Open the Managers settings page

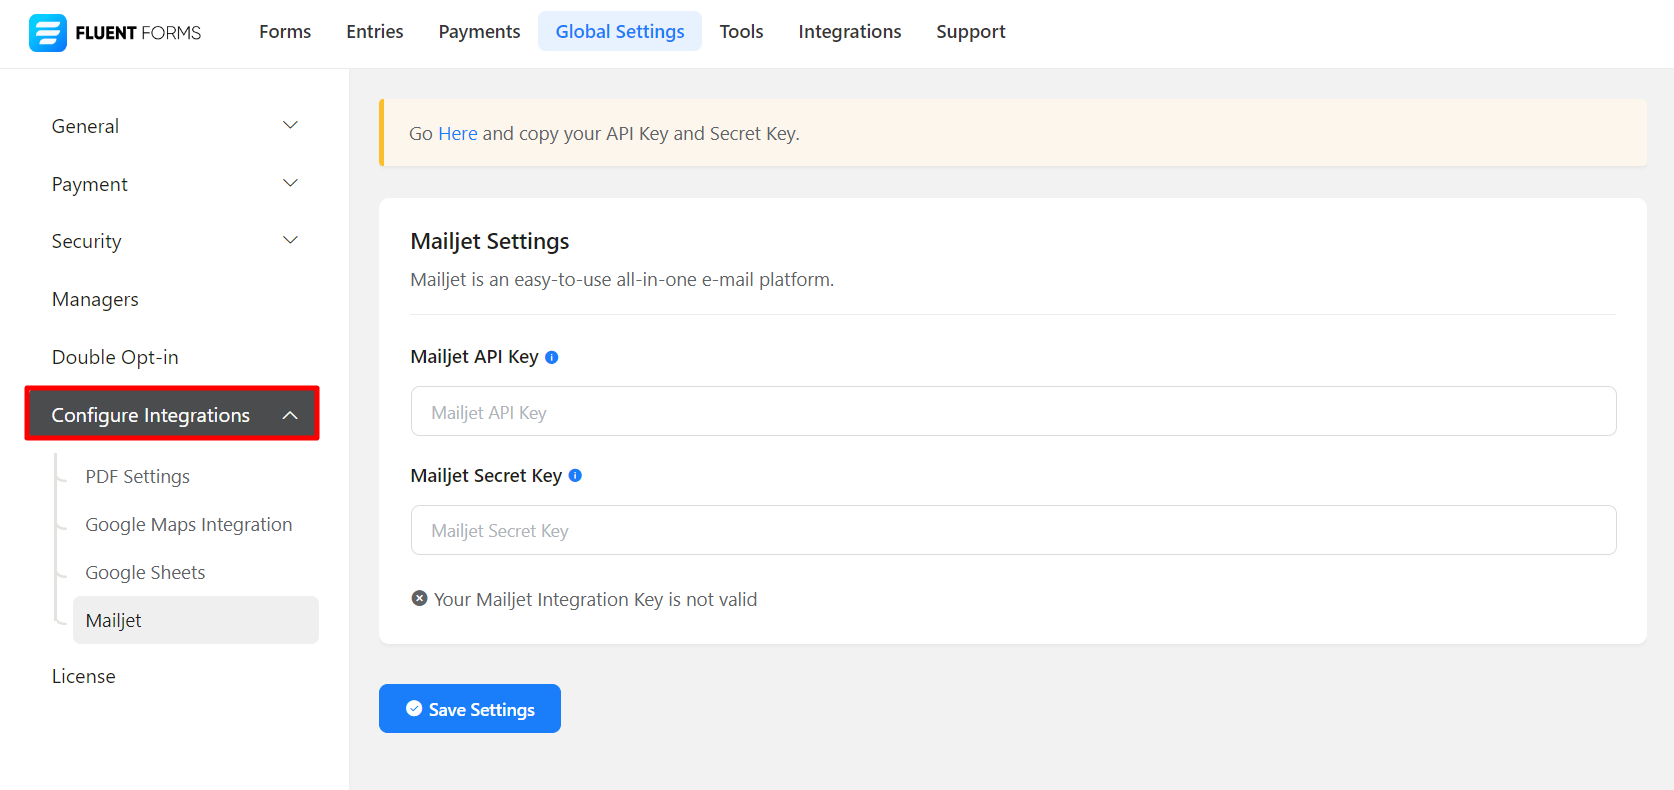[96, 300]
